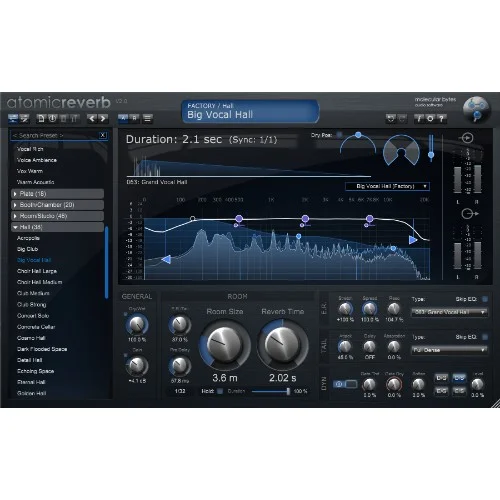Open the Tail Type Dense dropdown
The height and width of the screenshot is (500, 500).
449,350
